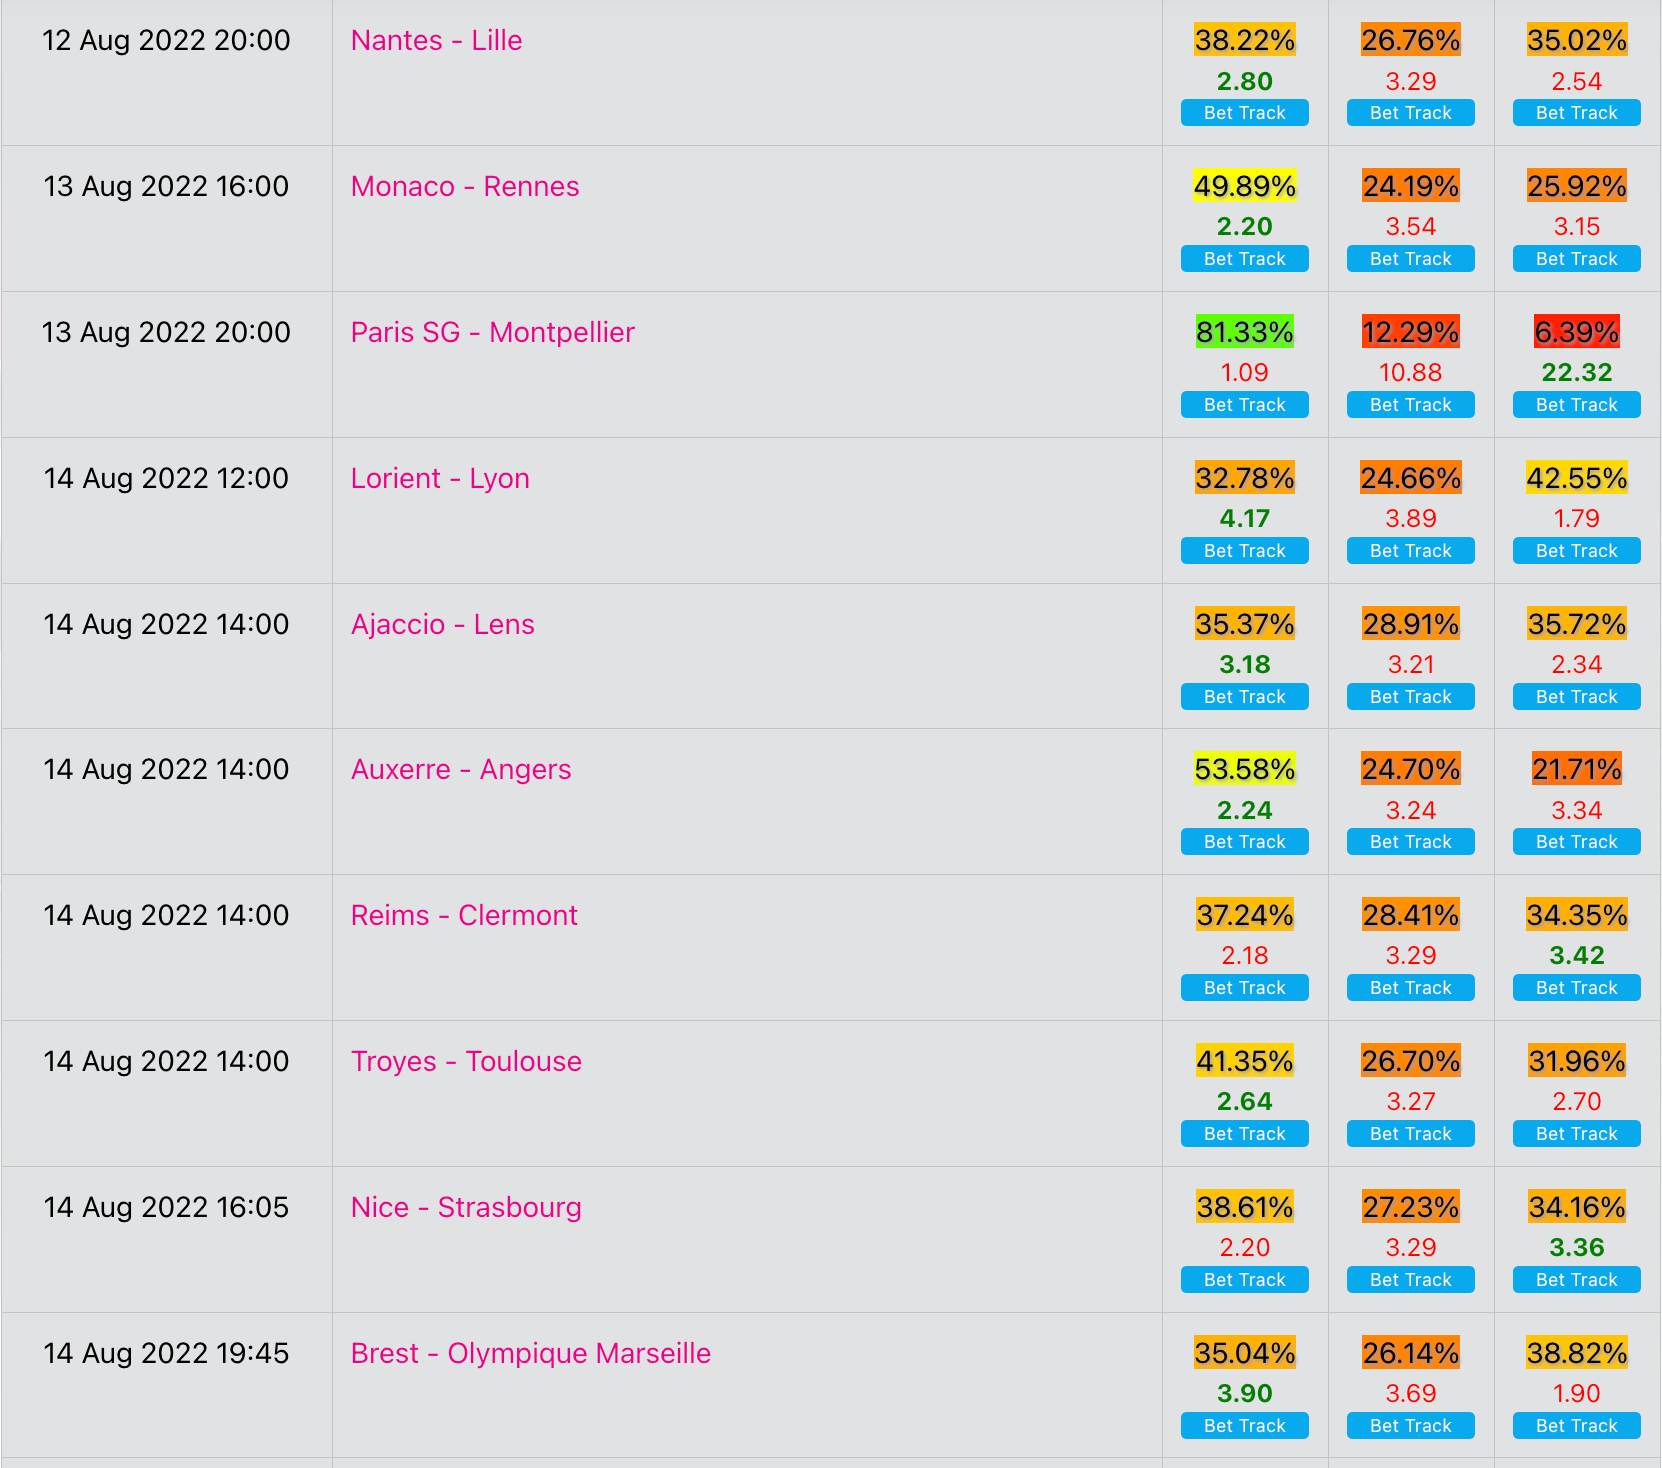This screenshot has height=1468, width=1662.
Task: Click Bet Track under Monaco home odds 2.20
Action: [1245, 259]
